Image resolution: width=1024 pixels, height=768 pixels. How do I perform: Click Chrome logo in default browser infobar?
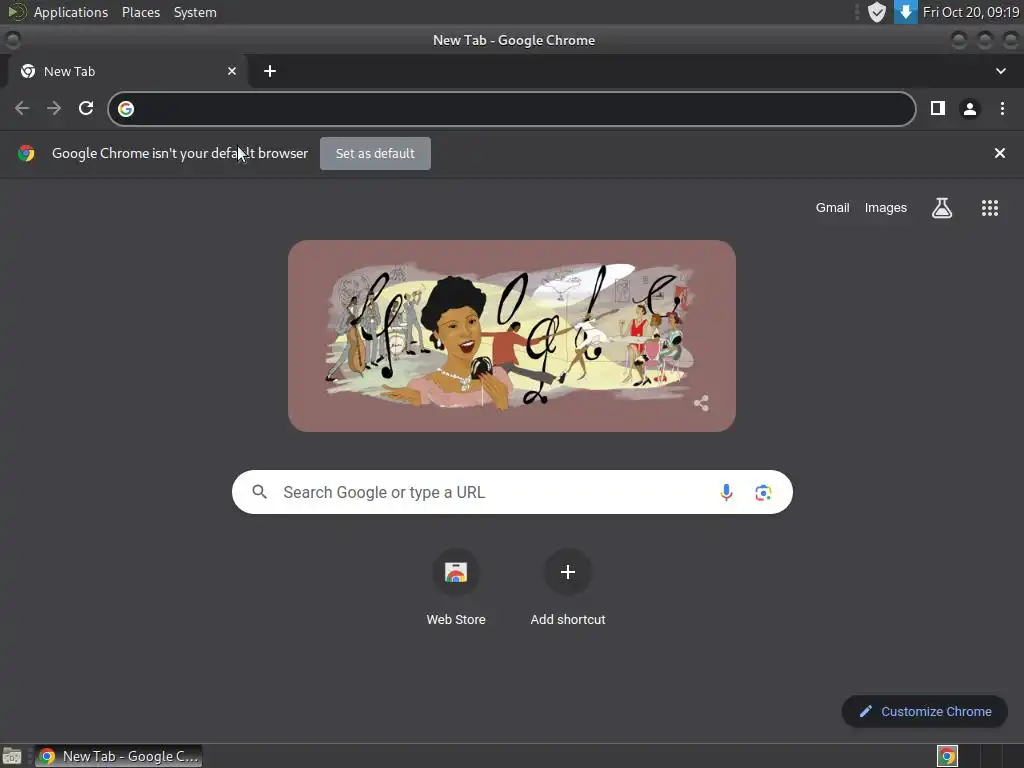point(26,153)
